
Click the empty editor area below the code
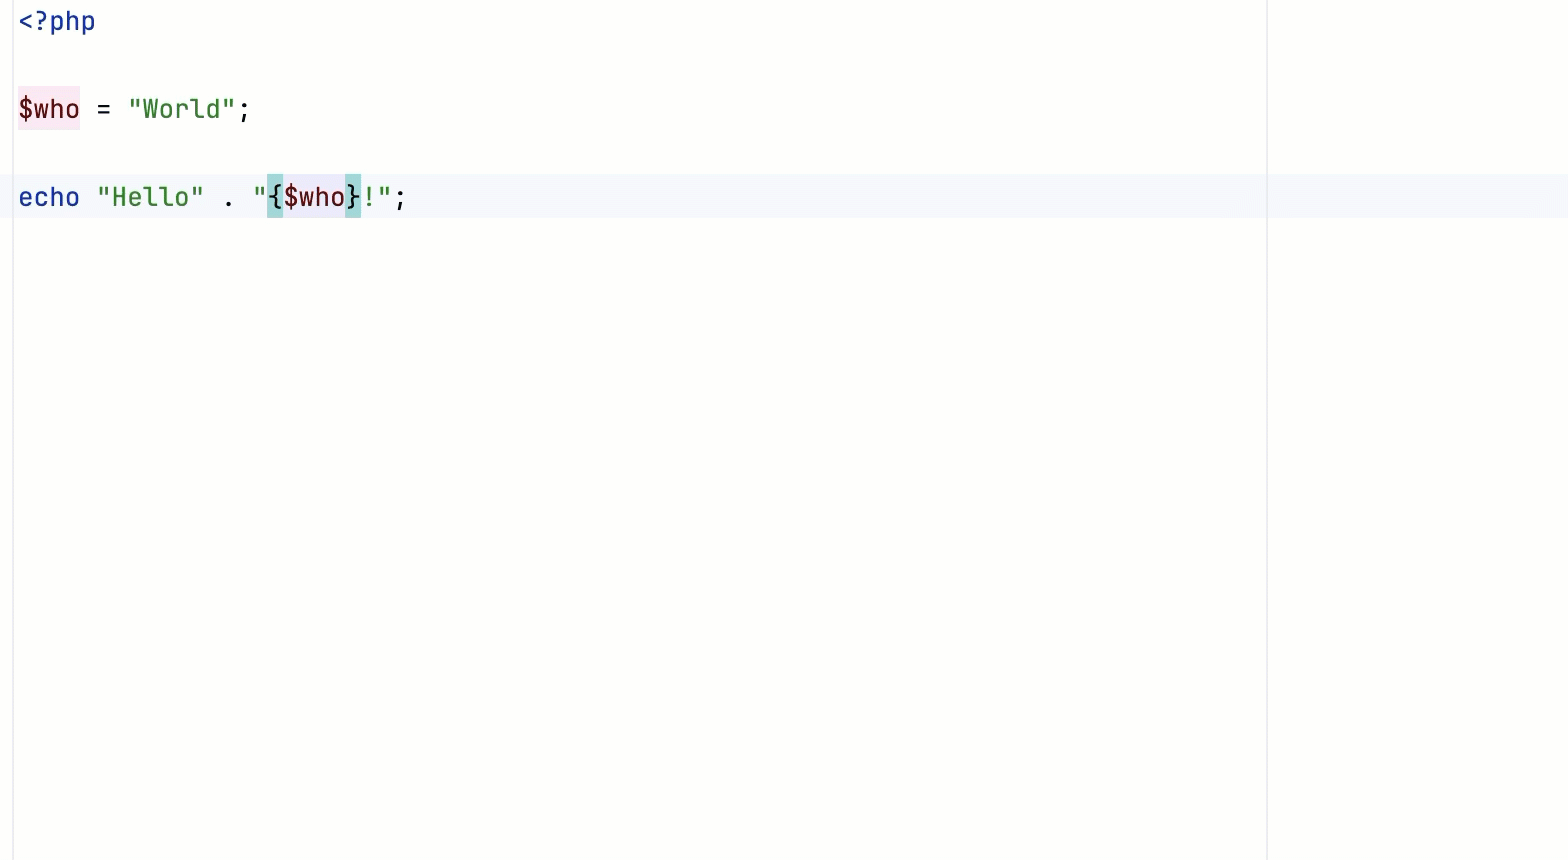(x=640, y=540)
